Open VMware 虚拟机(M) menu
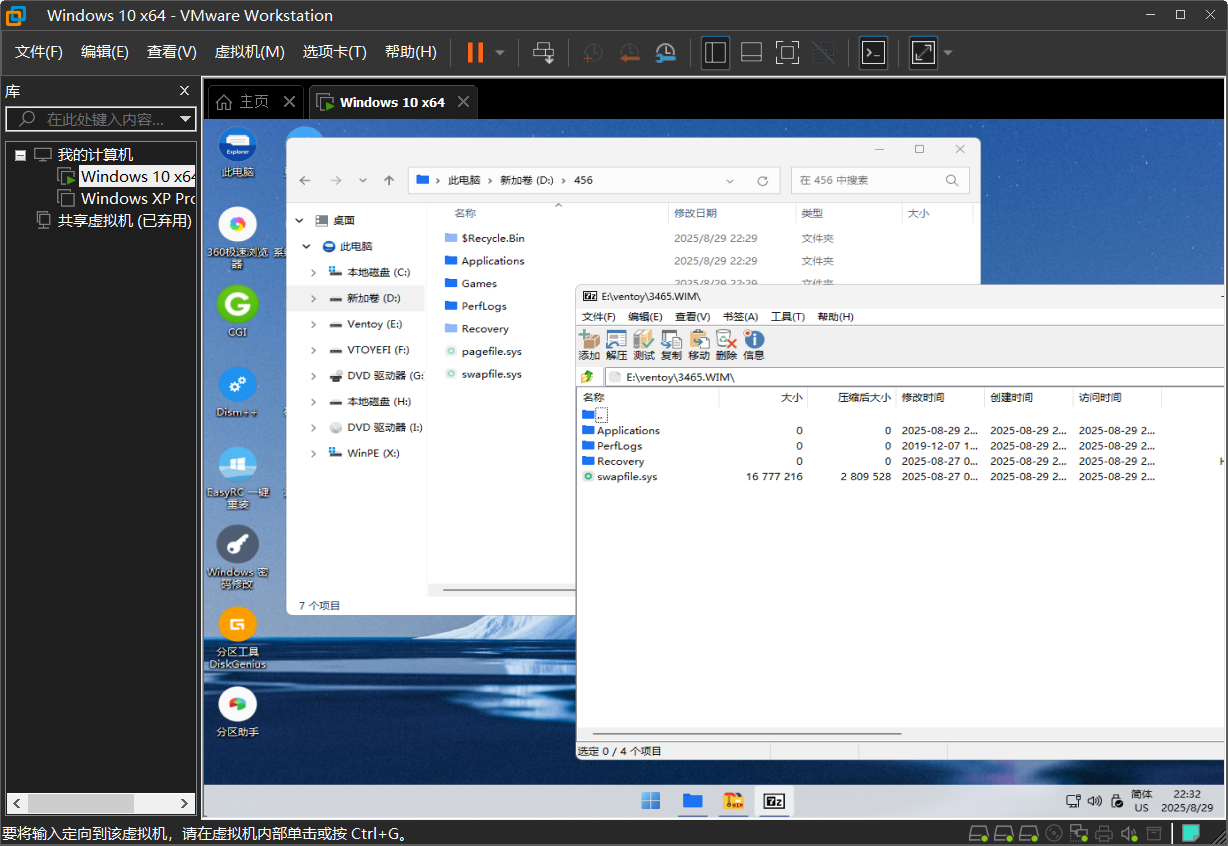Image resolution: width=1228 pixels, height=846 pixels. (x=250, y=52)
